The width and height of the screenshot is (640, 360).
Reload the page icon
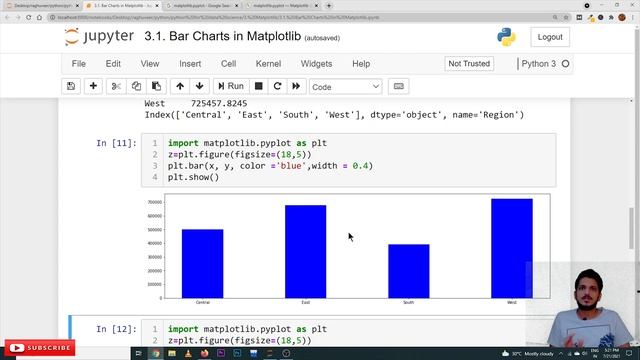(x=29, y=17)
